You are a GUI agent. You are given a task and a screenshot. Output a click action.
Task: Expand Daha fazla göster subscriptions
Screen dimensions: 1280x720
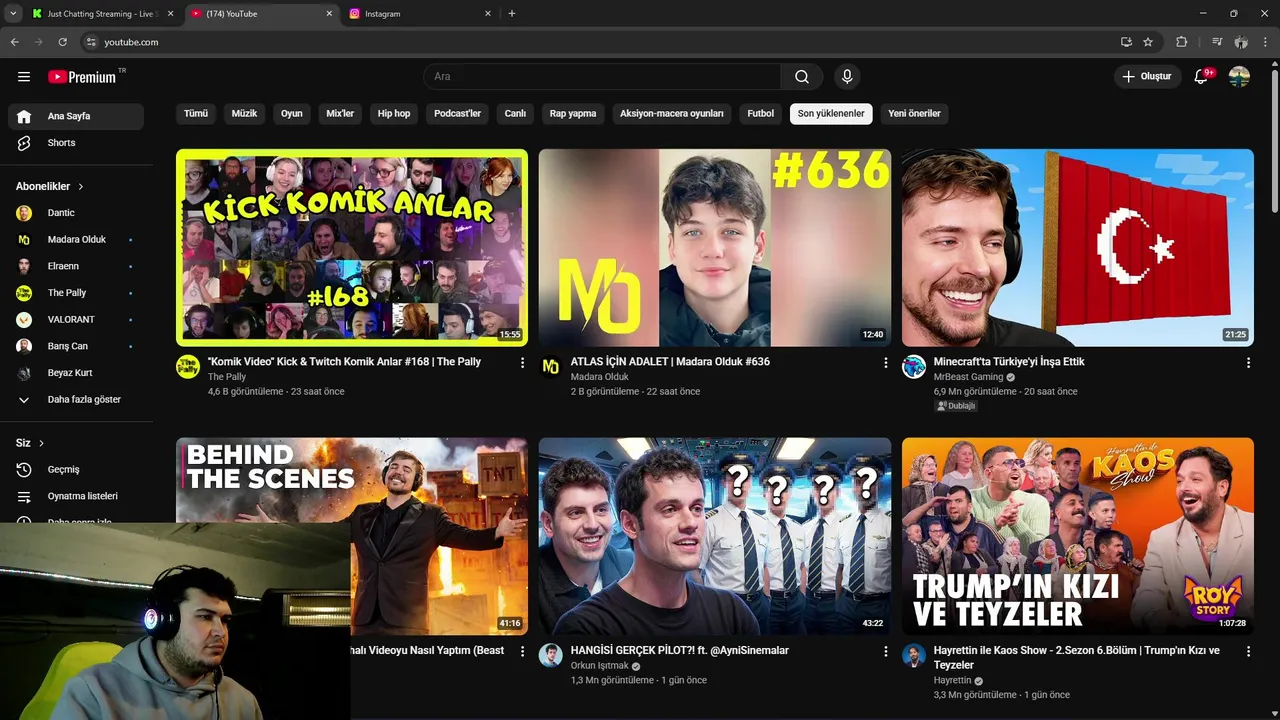(x=76, y=400)
